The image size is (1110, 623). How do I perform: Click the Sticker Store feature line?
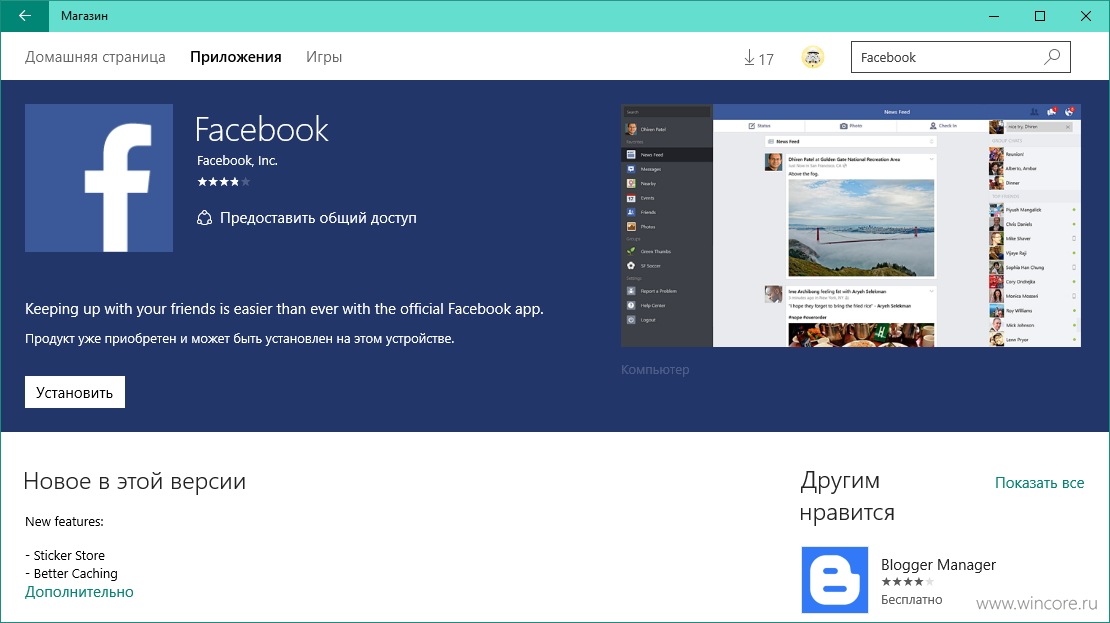coord(65,555)
